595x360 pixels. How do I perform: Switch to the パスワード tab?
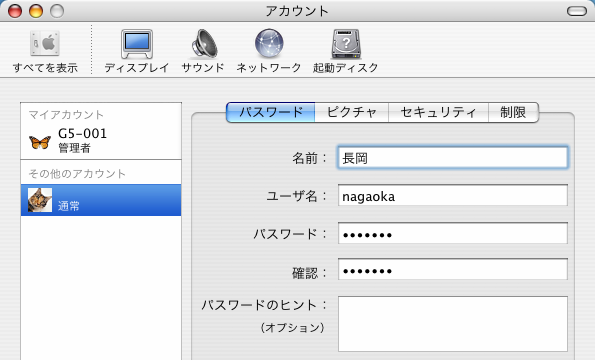point(271,112)
